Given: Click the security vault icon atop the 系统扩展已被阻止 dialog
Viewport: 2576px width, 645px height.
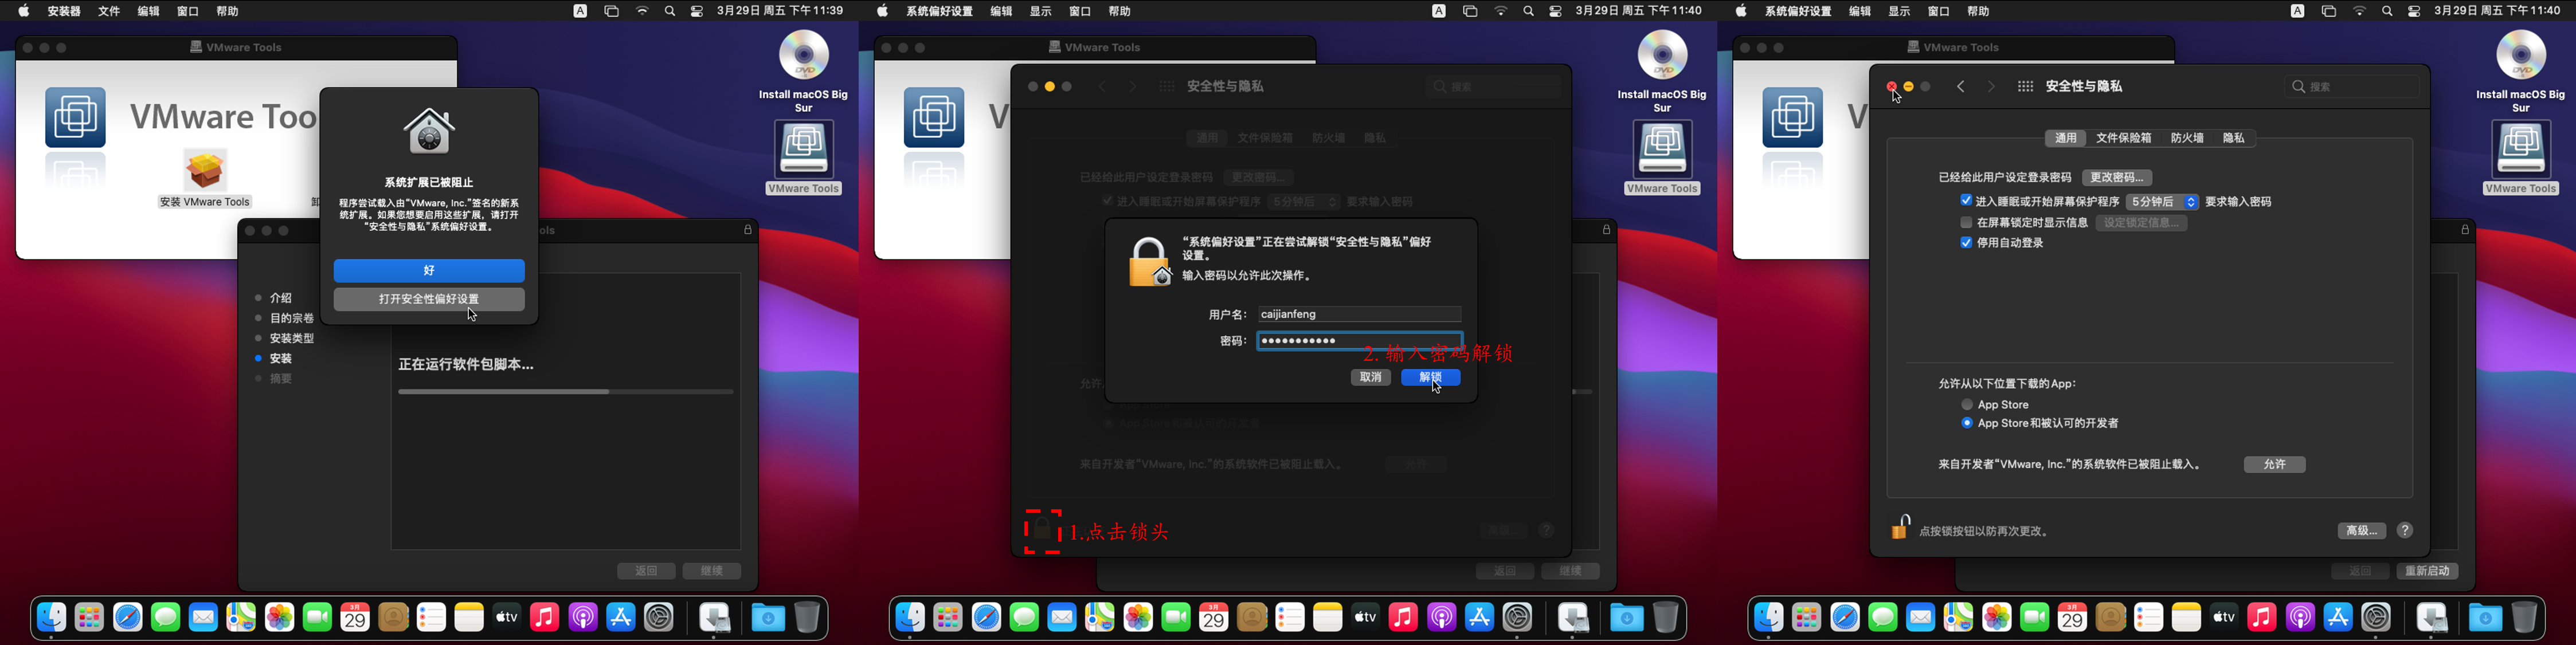Looking at the screenshot, I should click(x=429, y=131).
